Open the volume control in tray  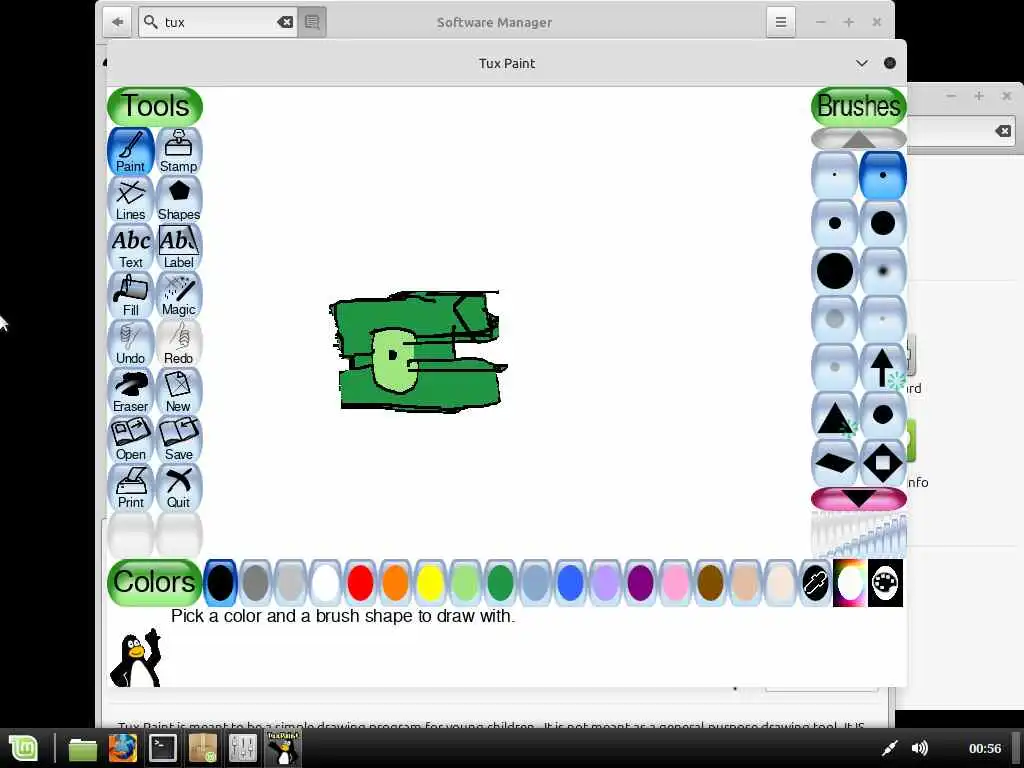(920, 748)
